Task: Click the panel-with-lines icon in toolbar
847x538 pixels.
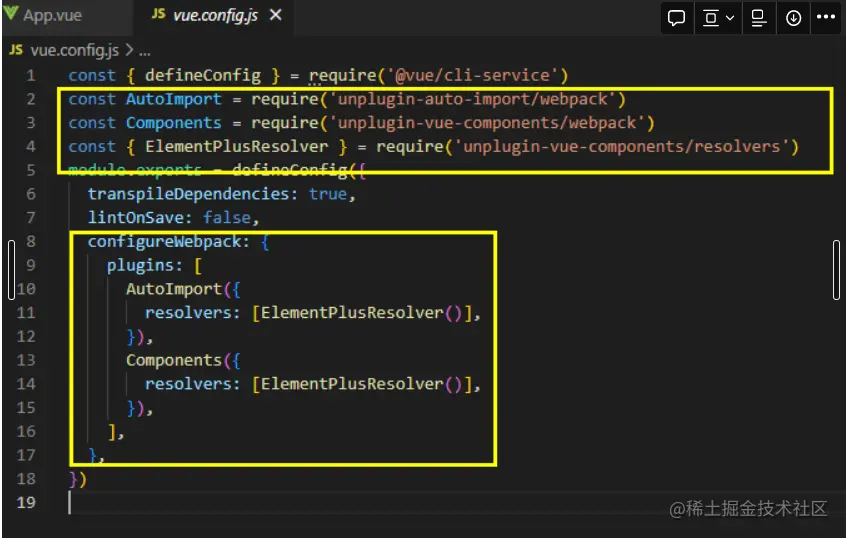Action: point(759,18)
